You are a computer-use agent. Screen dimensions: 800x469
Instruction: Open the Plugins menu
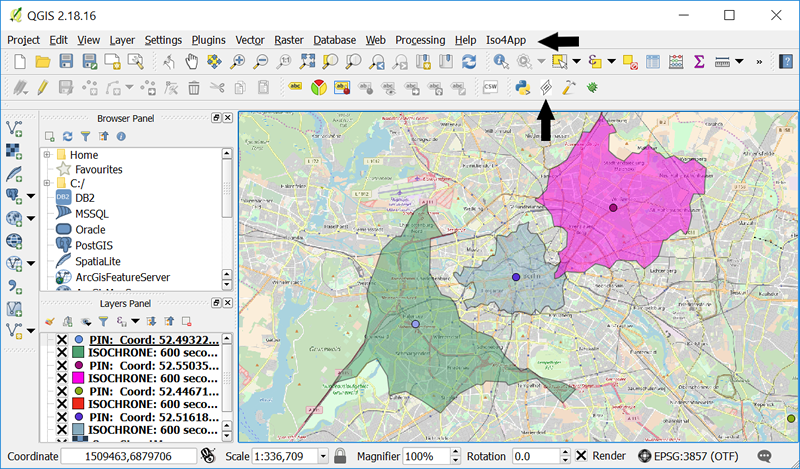coord(208,40)
